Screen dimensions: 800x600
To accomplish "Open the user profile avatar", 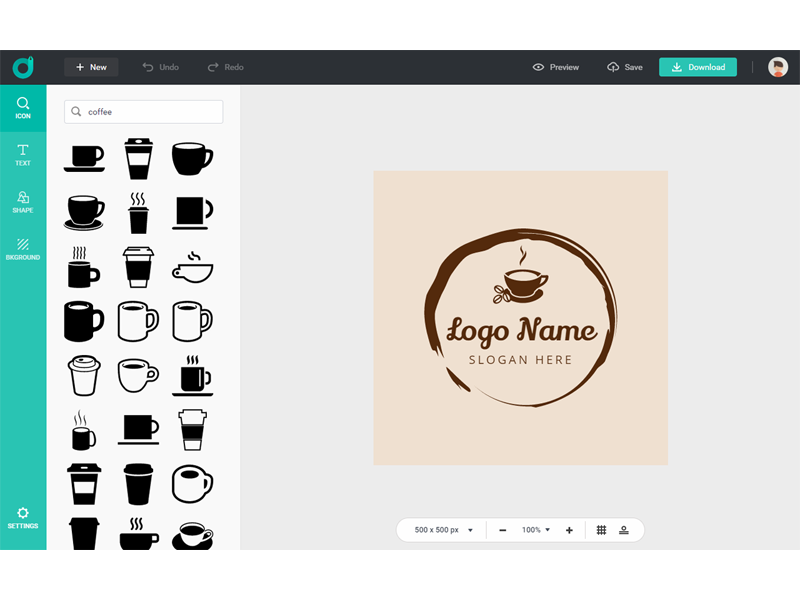I will pyautogui.click(x=778, y=67).
